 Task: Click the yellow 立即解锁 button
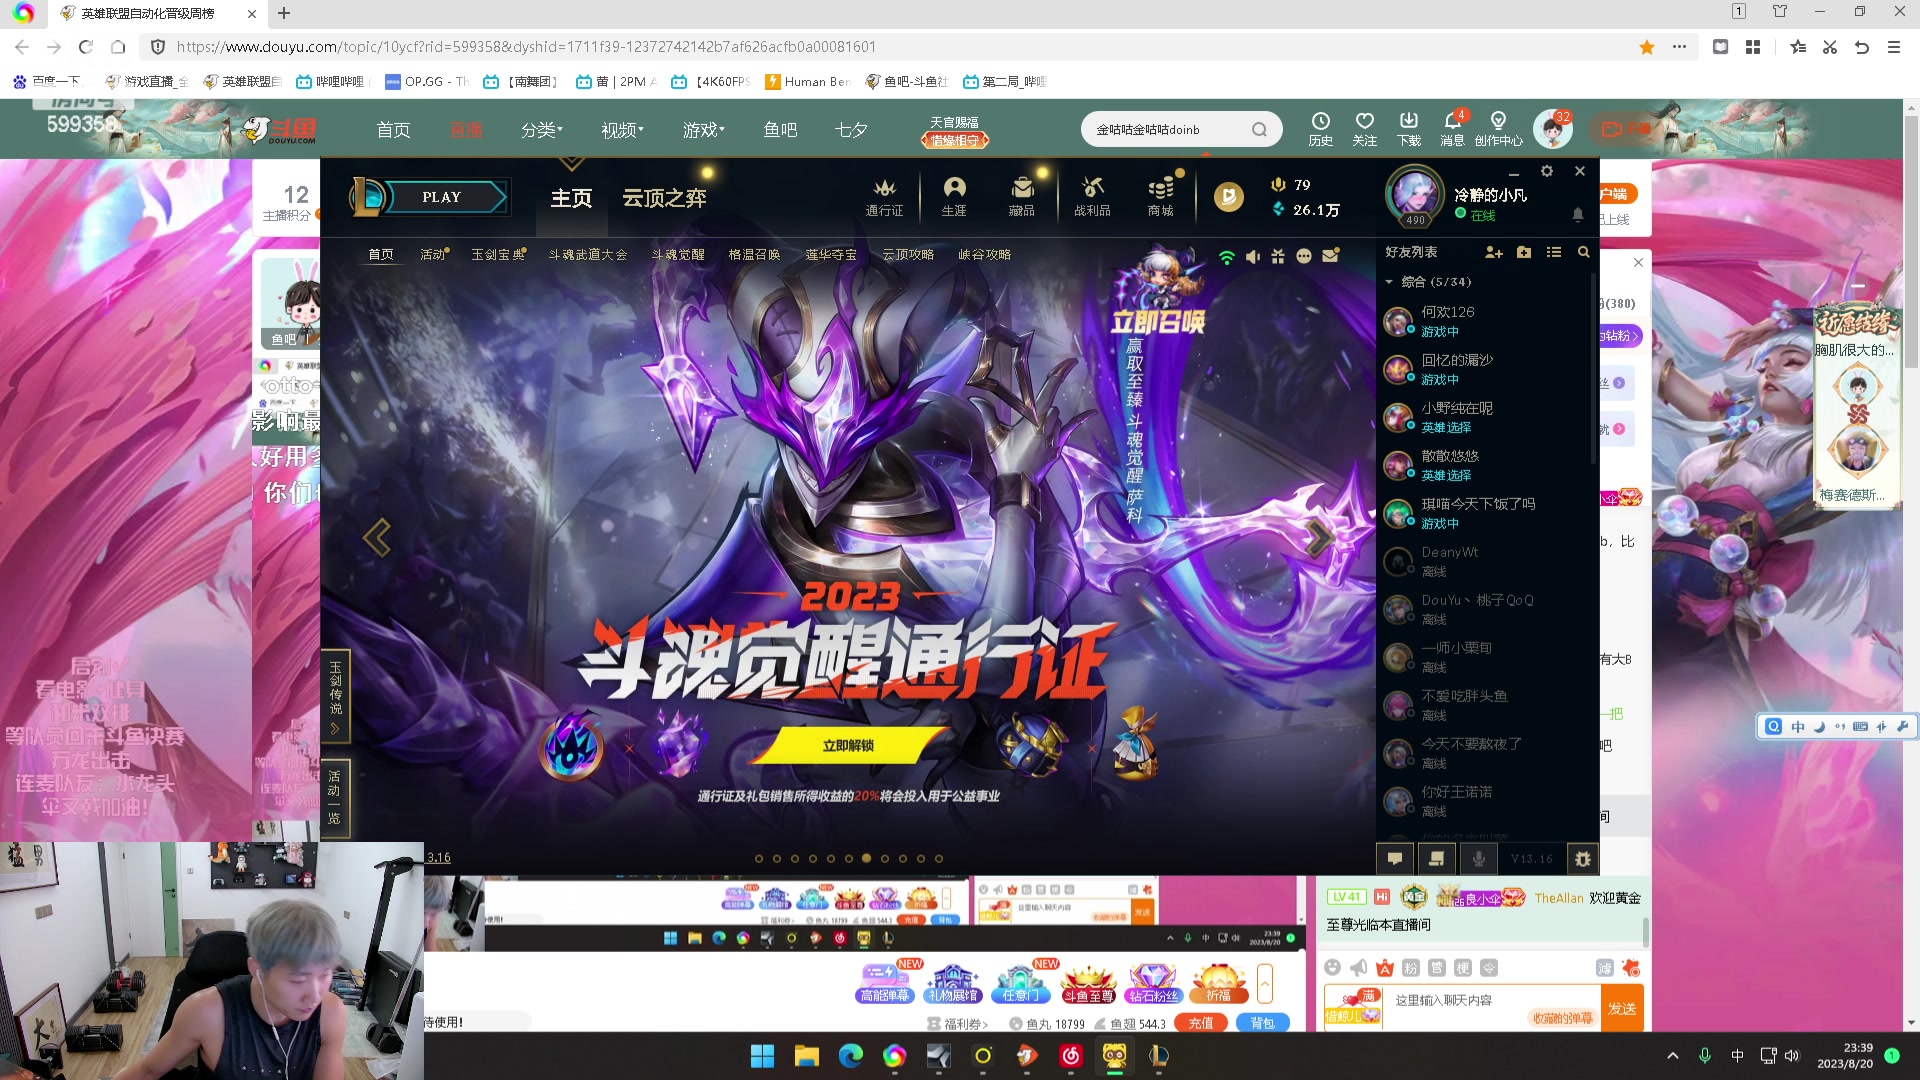click(x=848, y=745)
